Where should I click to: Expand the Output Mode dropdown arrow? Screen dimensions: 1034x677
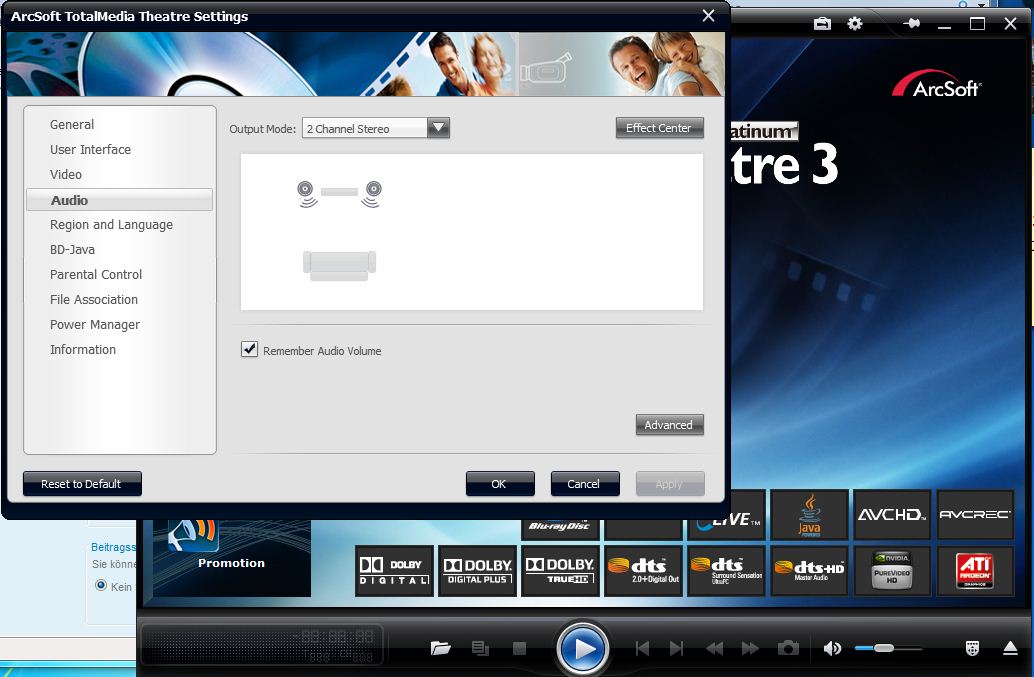[x=438, y=128]
